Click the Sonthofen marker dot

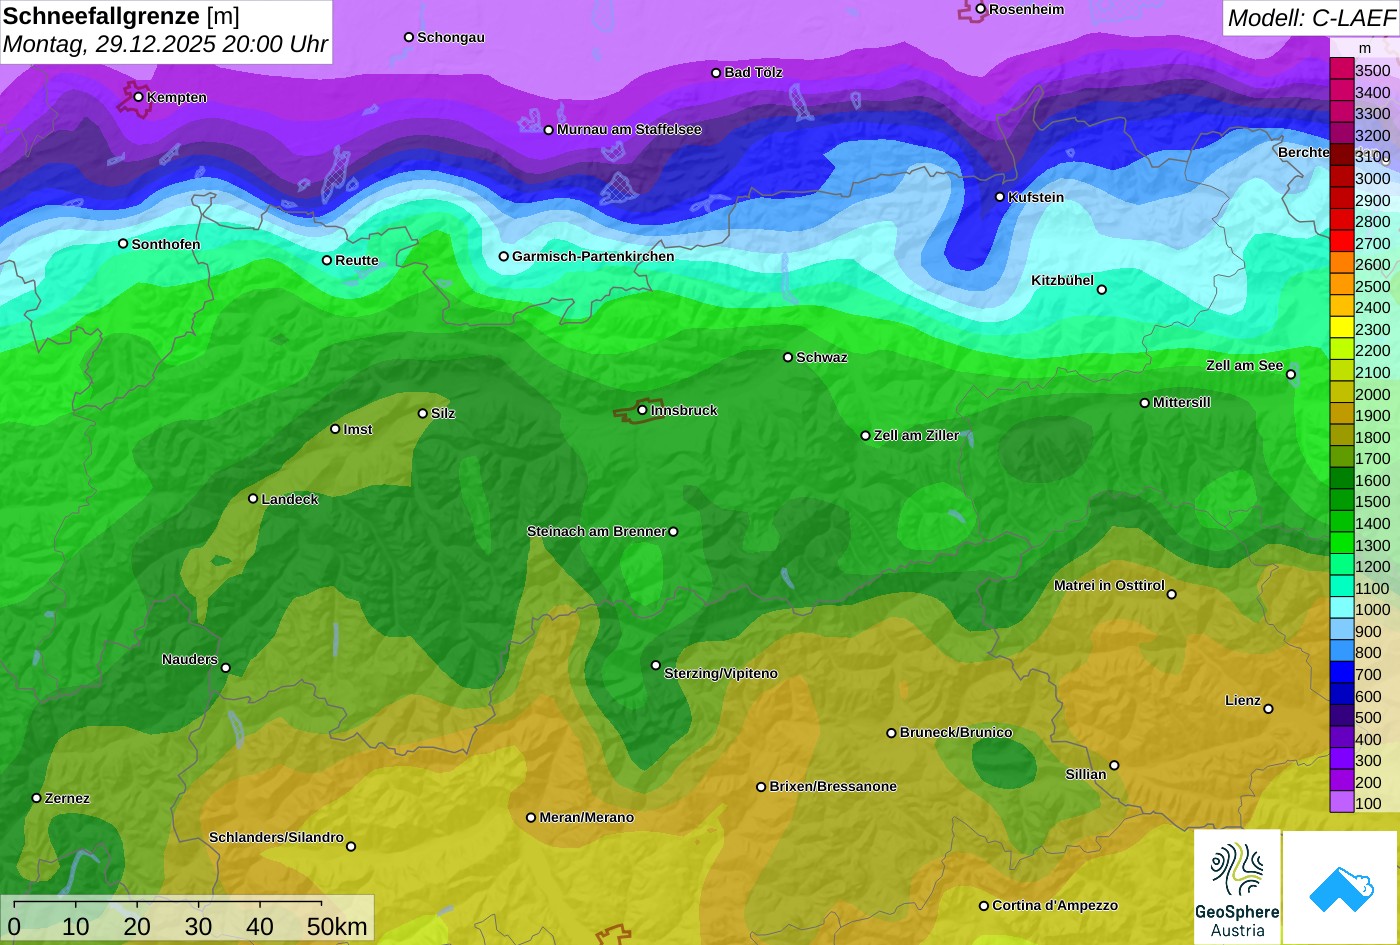click(x=124, y=244)
